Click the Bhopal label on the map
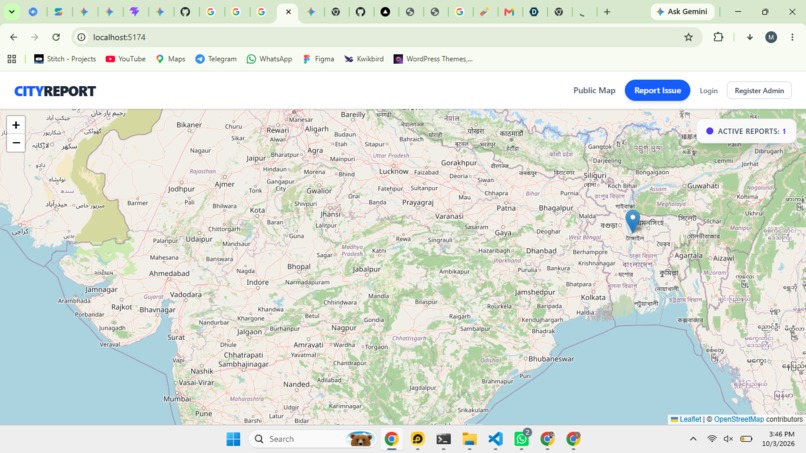 pyautogui.click(x=299, y=266)
